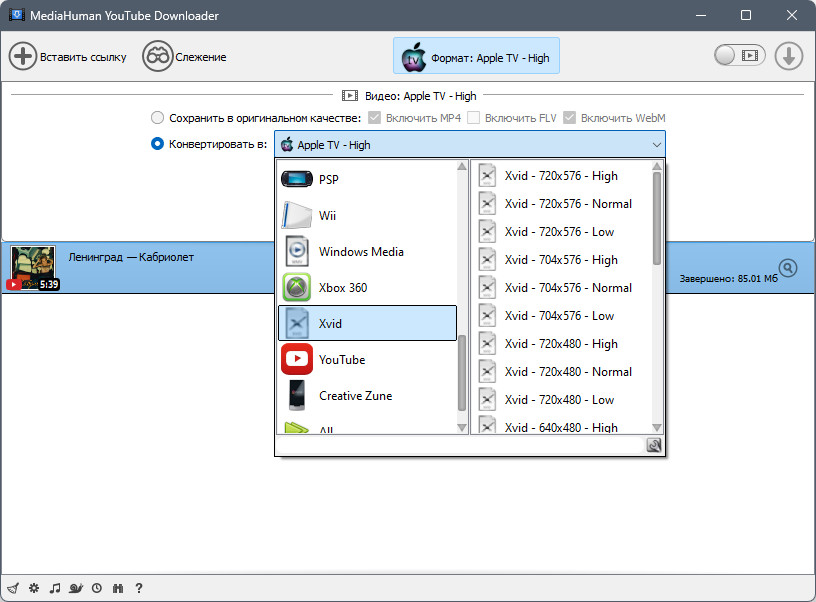
Task: Toggle the video mode switch in toolbar
Action: [740, 55]
